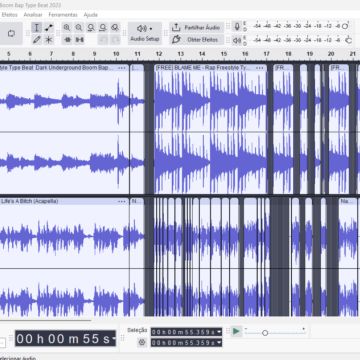
Task: Open selection start time format dropdown
Action: coord(219,332)
